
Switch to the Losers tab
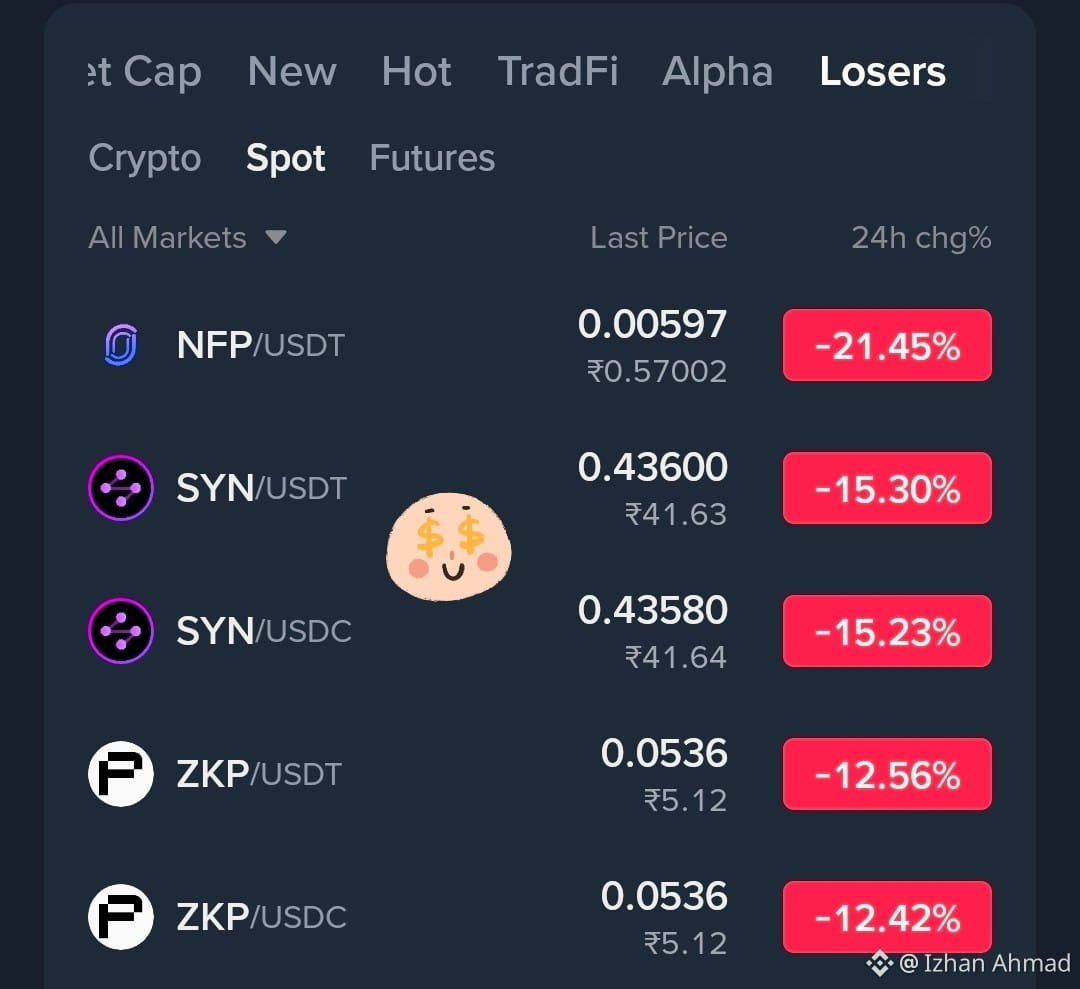pos(882,72)
